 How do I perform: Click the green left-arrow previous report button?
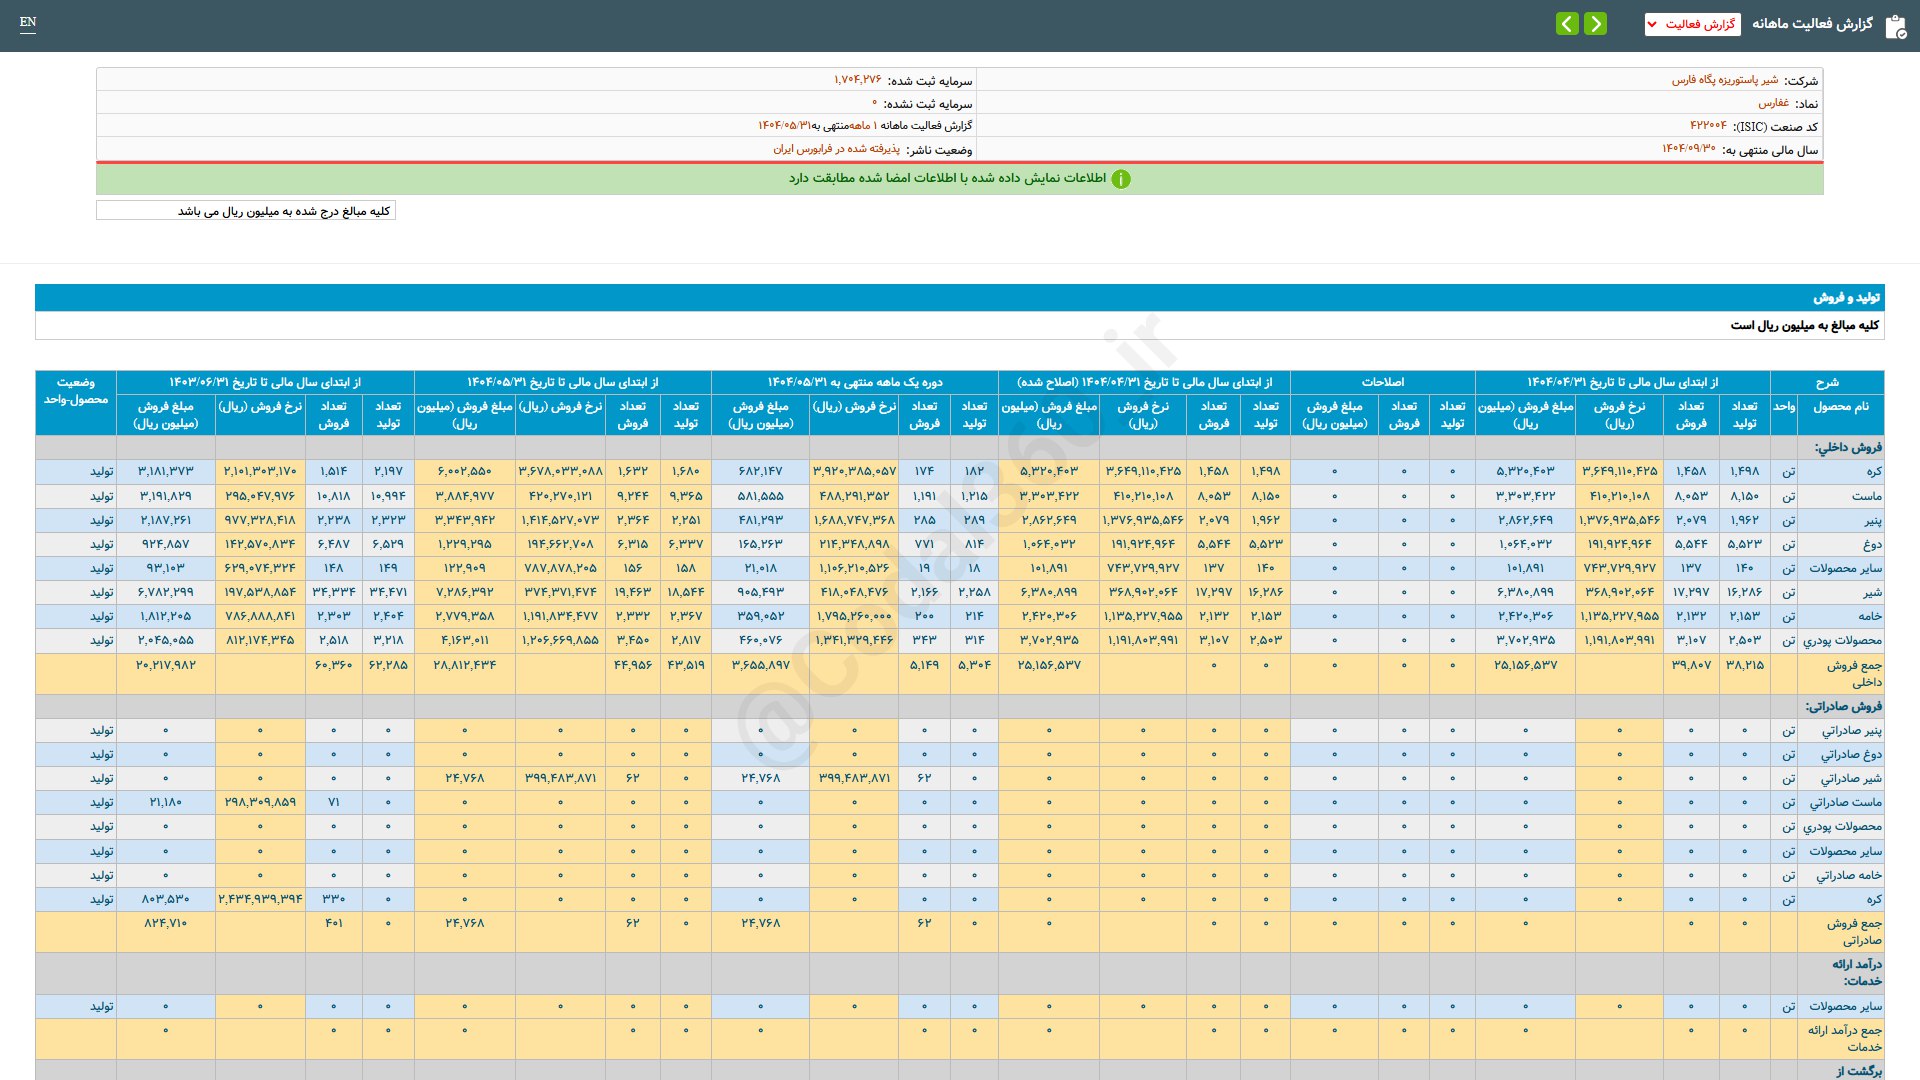1567,24
